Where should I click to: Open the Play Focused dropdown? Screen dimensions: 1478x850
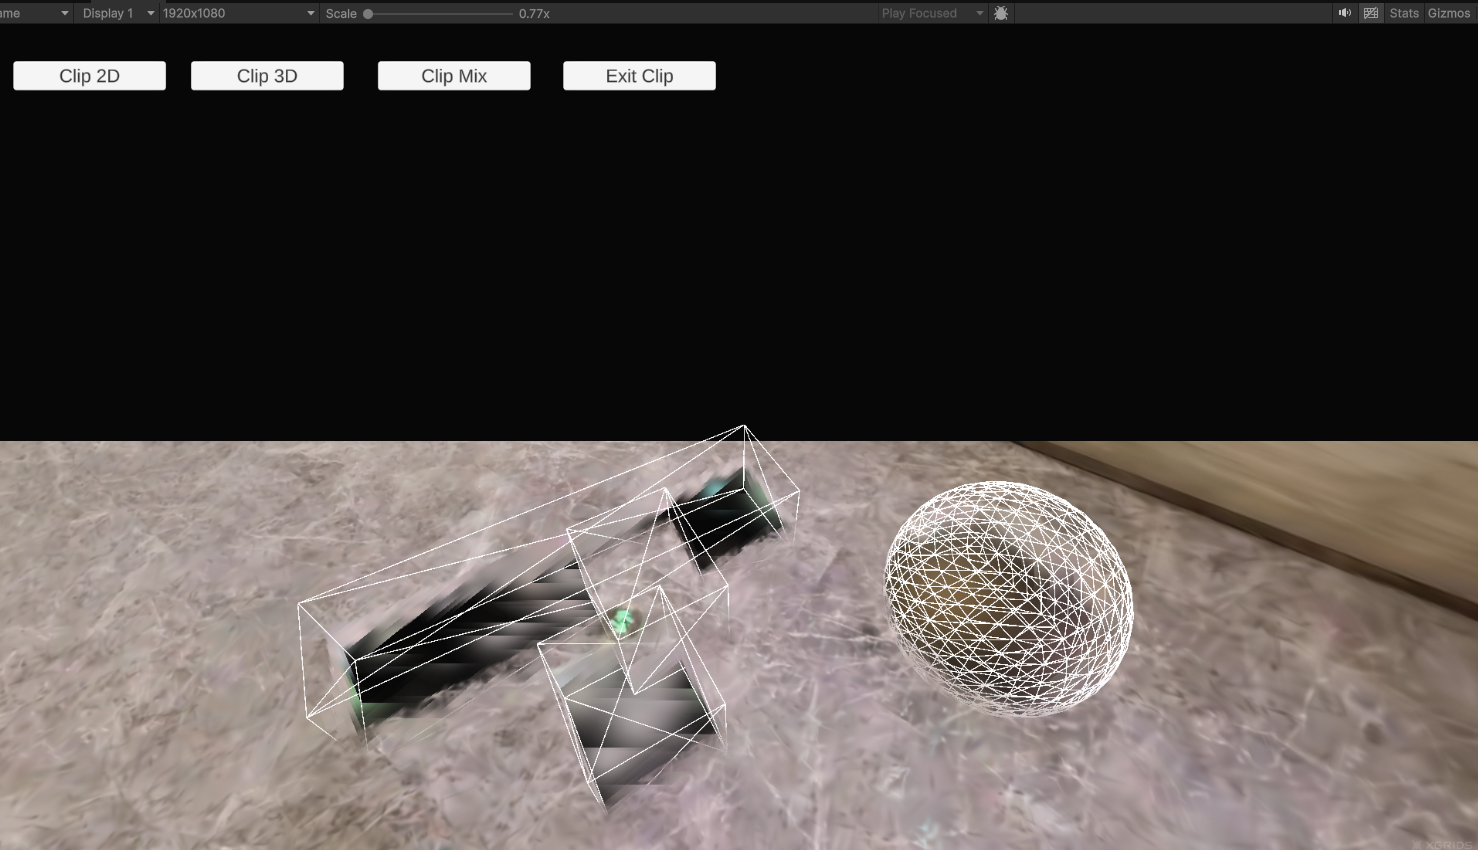tap(932, 13)
